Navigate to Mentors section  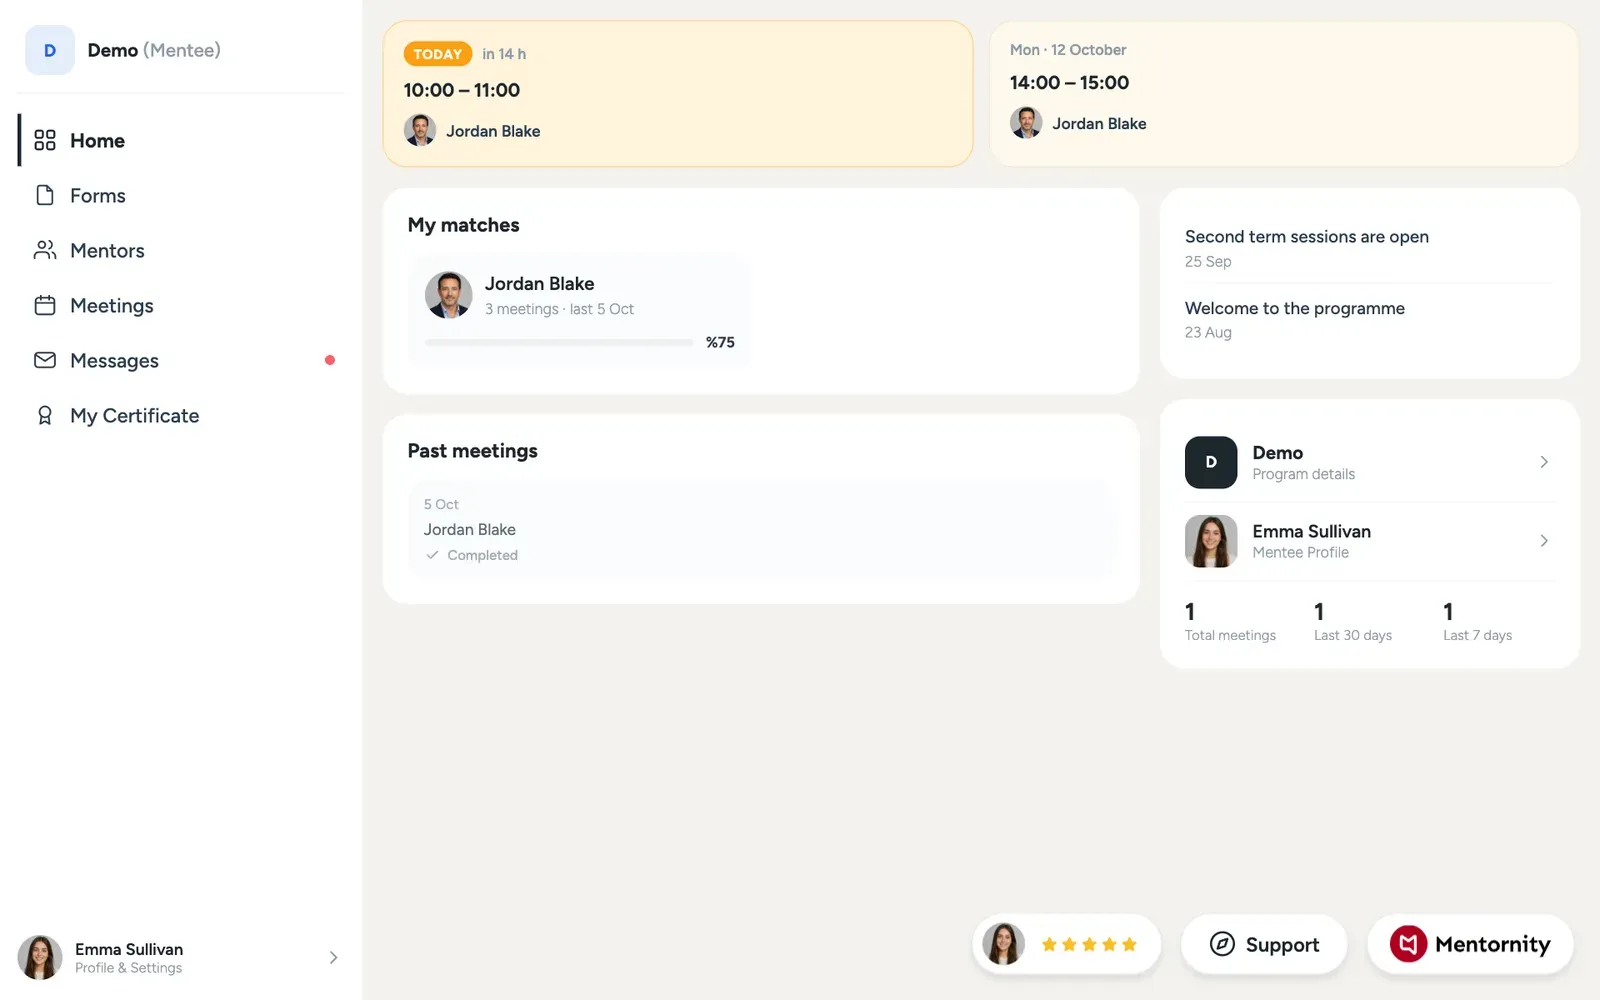(x=182, y=250)
